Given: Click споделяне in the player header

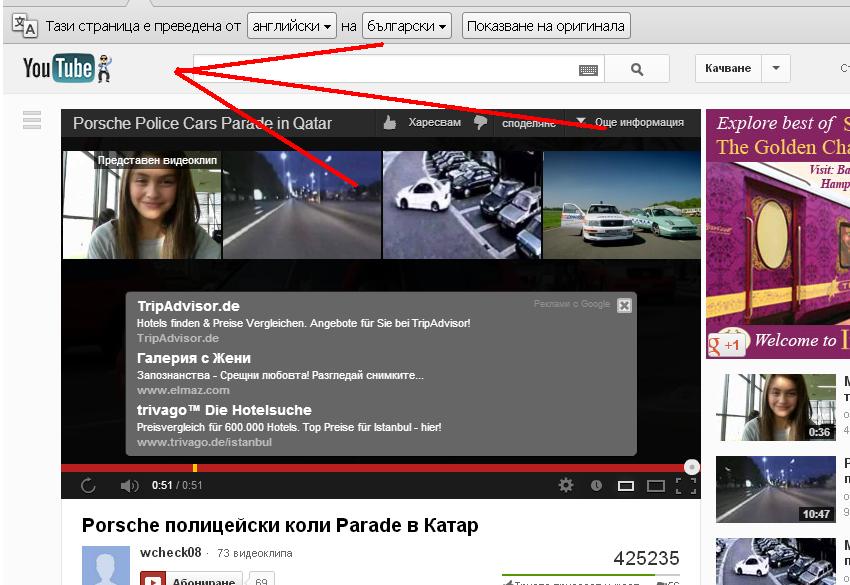Looking at the screenshot, I should click(529, 123).
